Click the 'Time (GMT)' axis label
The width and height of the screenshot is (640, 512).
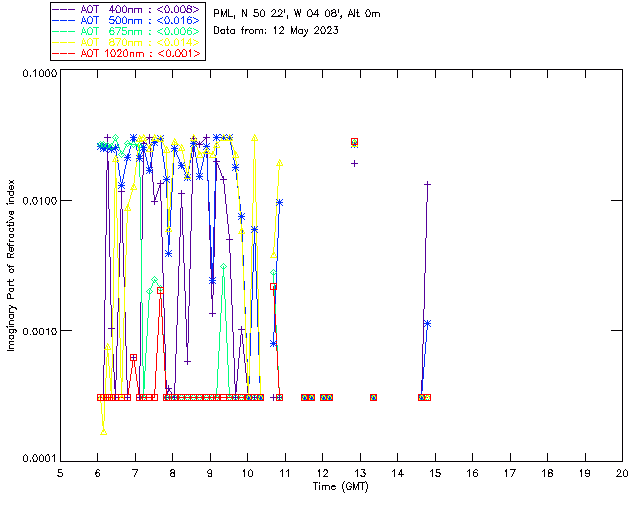point(341,486)
